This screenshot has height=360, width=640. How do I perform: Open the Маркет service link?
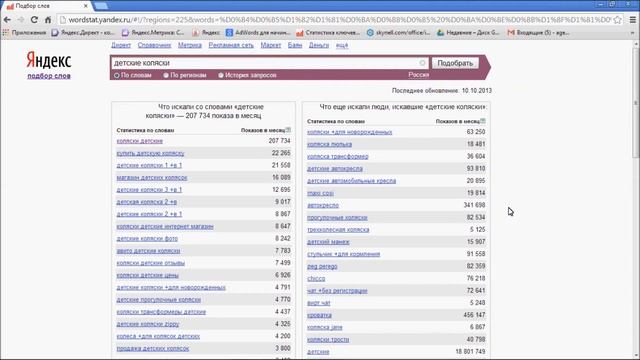coord(271,45)
